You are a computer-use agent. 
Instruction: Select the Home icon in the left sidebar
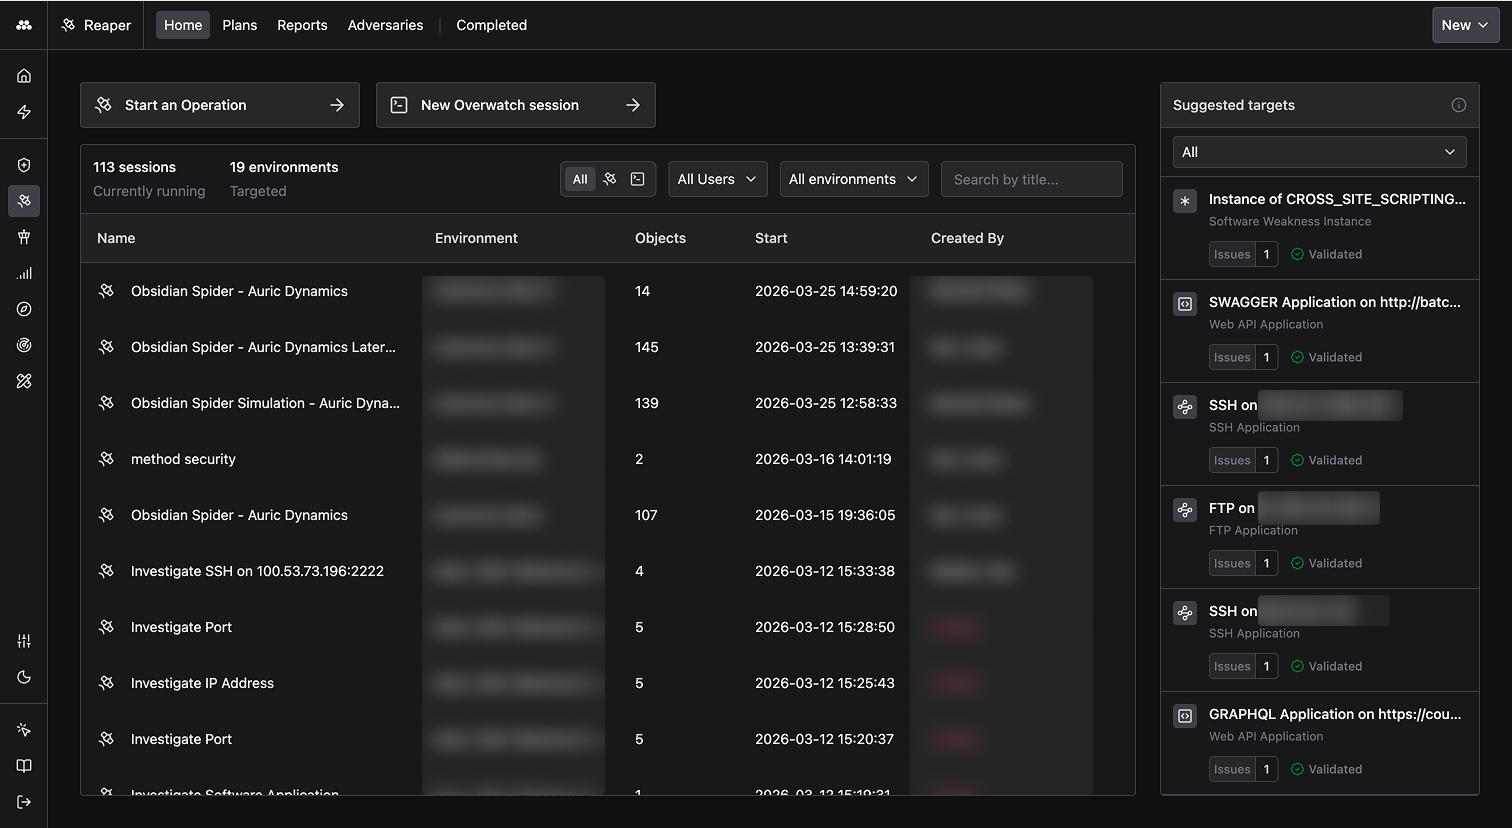click(x=24, y=75)
